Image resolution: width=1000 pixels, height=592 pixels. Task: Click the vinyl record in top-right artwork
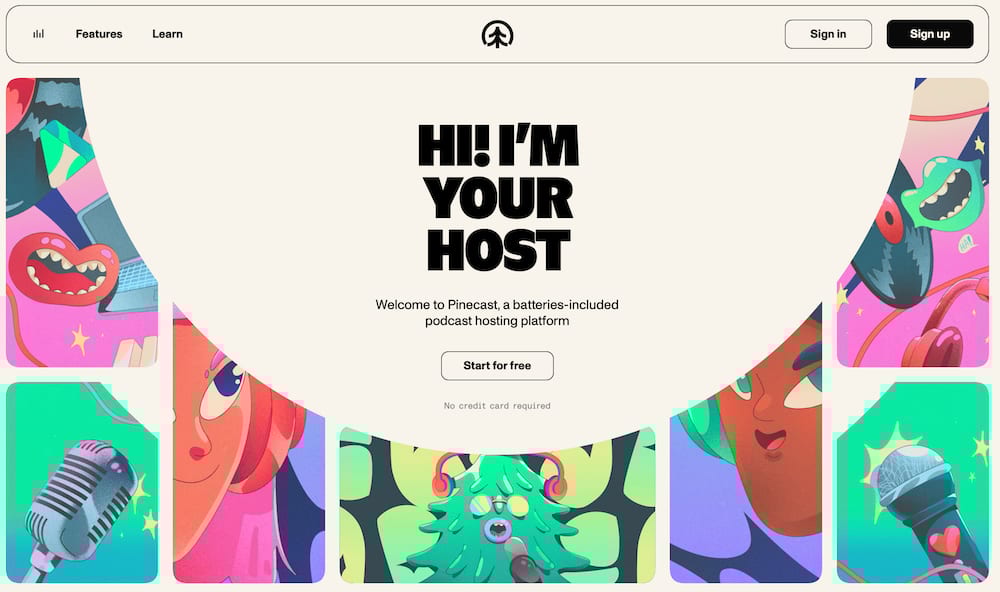pos(890,255)
